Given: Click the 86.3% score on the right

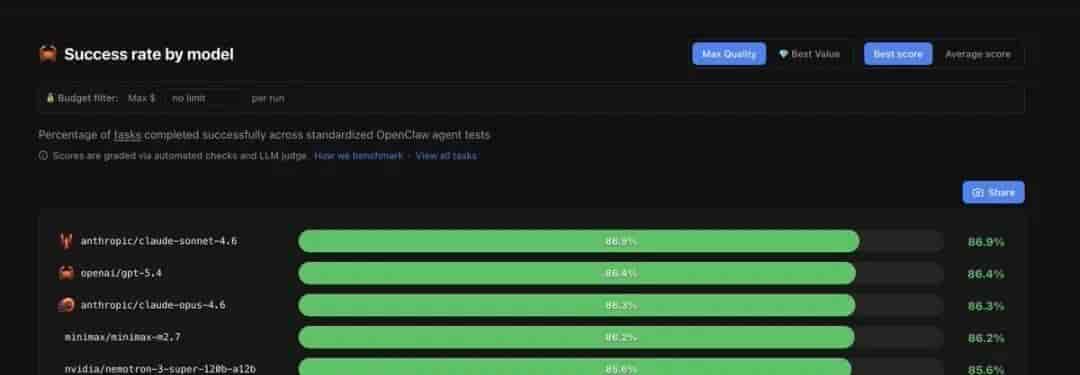Looking at the screenshot, I should [986, 306].
